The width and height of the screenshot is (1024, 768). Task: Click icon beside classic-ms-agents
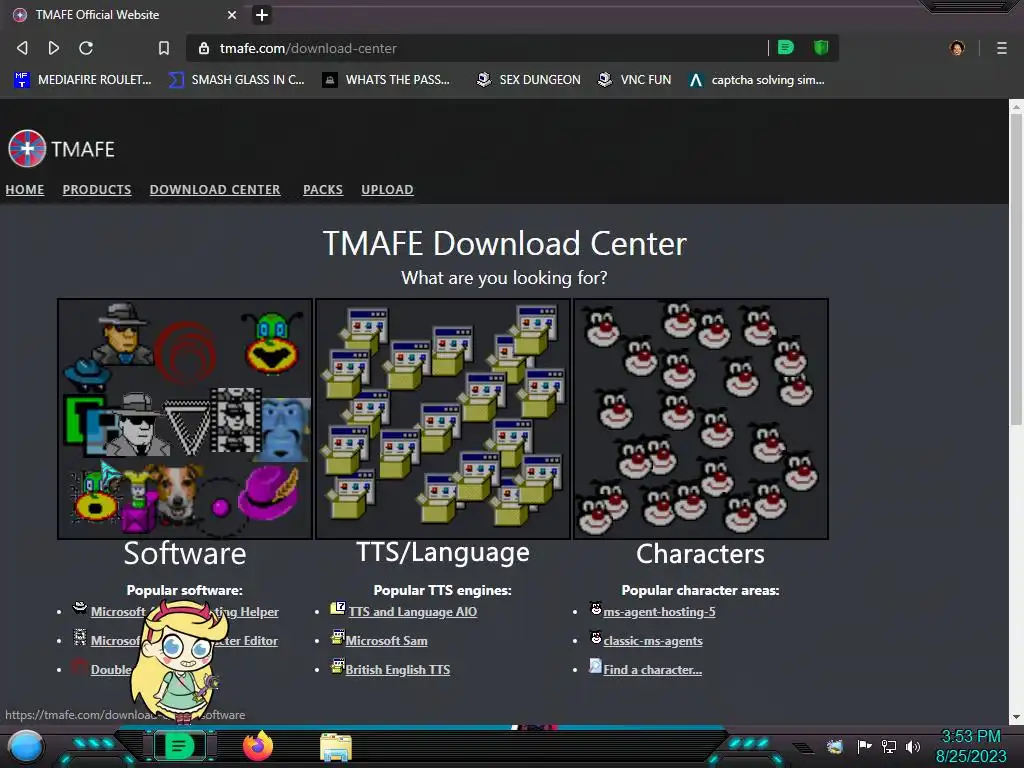pos(596,637)
